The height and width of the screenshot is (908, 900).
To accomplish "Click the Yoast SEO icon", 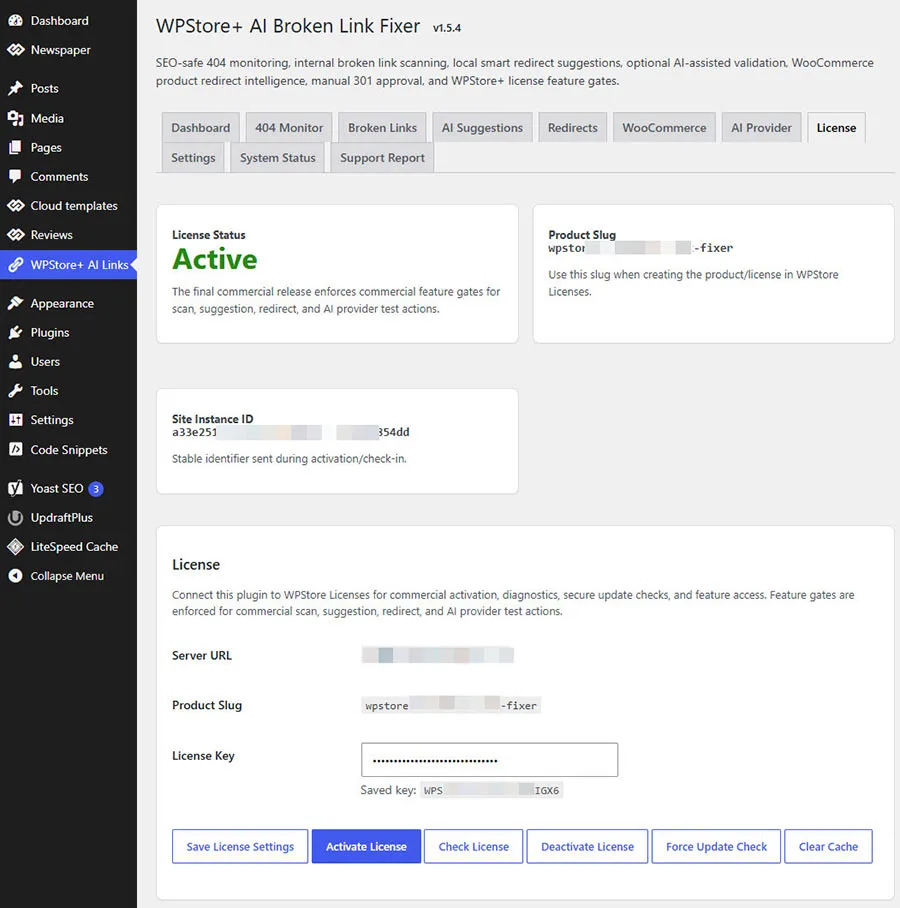I will 15,488.
